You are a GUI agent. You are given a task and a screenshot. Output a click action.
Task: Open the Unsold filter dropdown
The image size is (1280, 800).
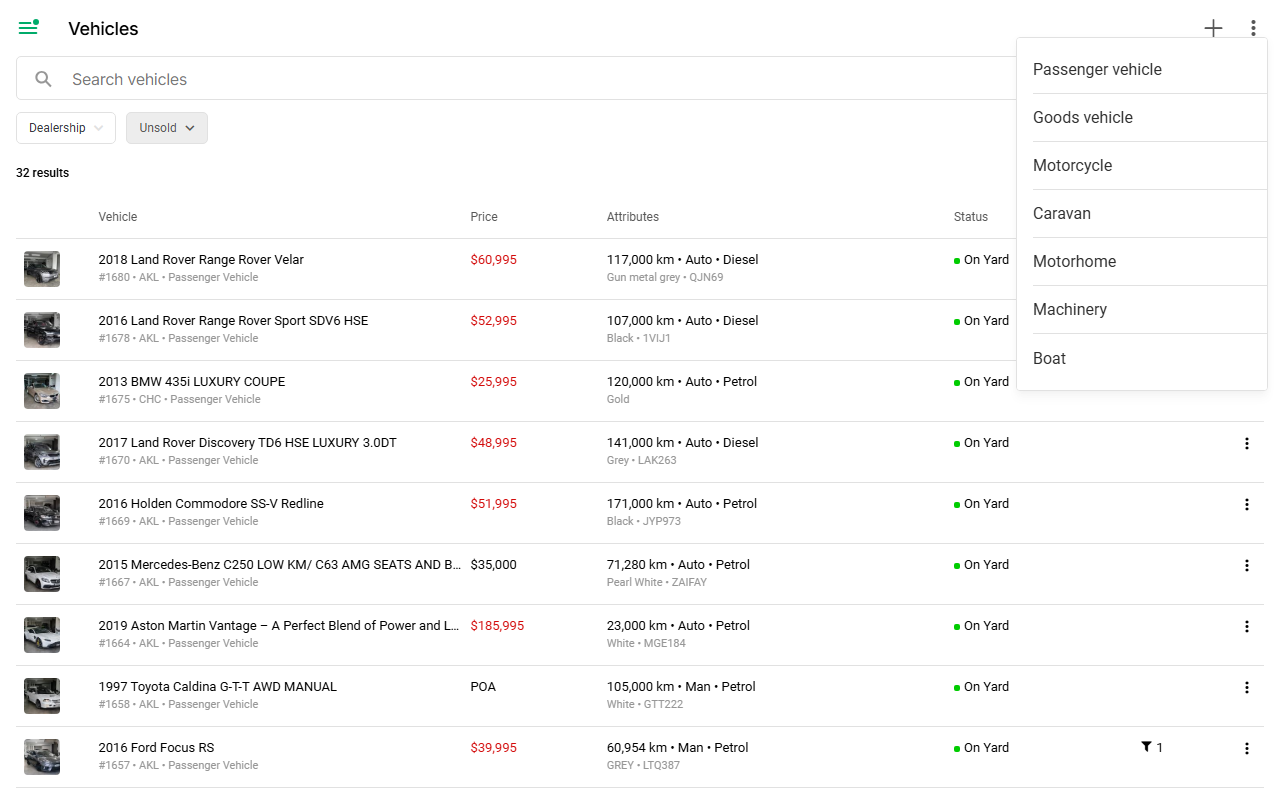coord(167,128)
